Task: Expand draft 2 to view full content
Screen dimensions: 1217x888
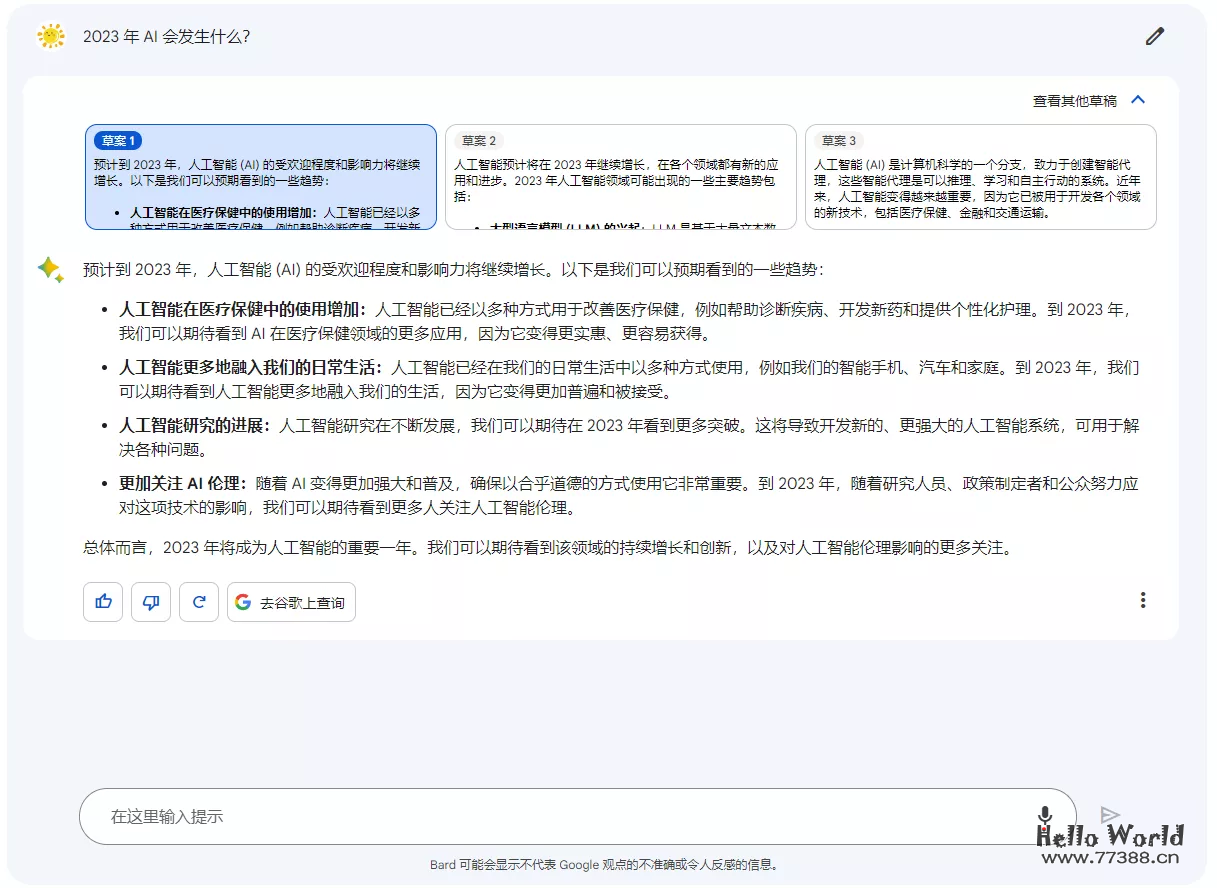Action: tap(620, 180)
